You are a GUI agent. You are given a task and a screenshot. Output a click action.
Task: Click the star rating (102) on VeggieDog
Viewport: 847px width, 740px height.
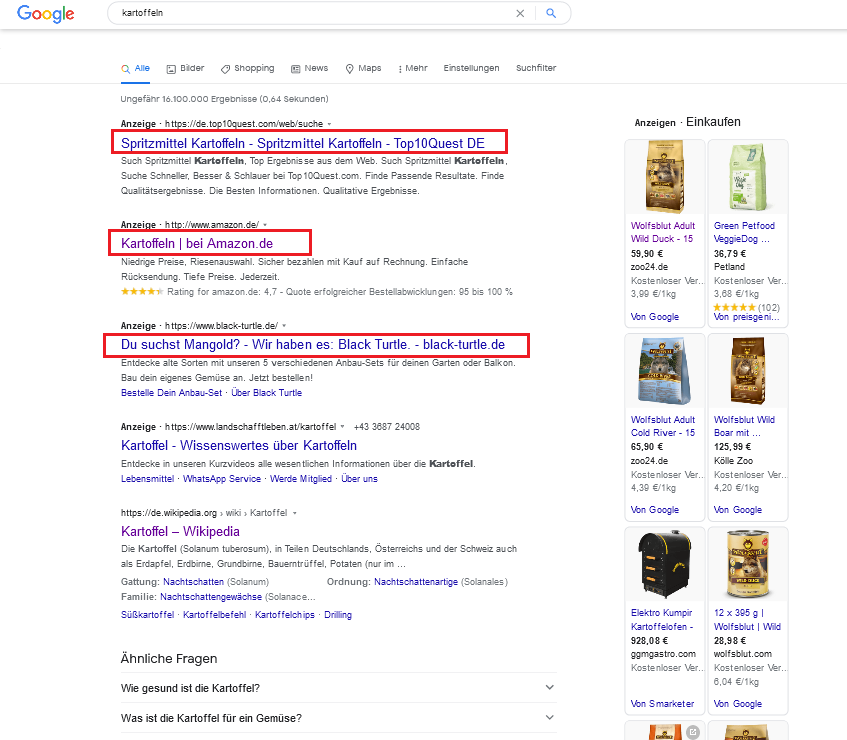coord(747,307)
